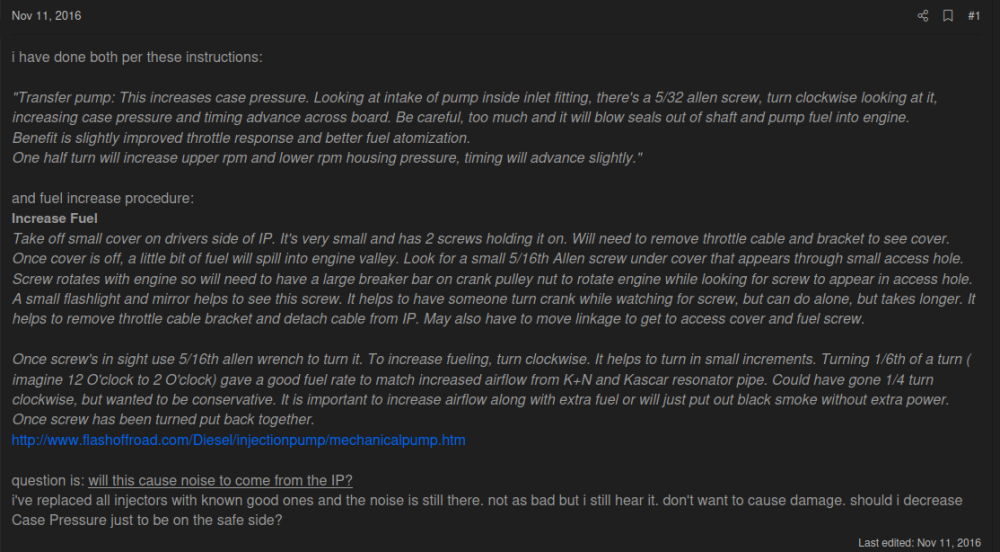Click the share post icon
This screenshot has height=552, width=1000.
point(923,16)
